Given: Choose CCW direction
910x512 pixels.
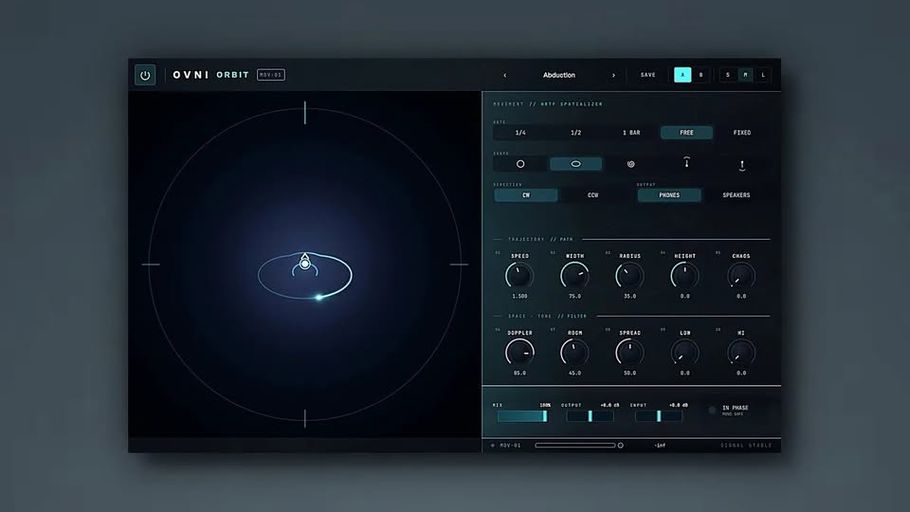Looking at the screenshot, I should 593,195.
